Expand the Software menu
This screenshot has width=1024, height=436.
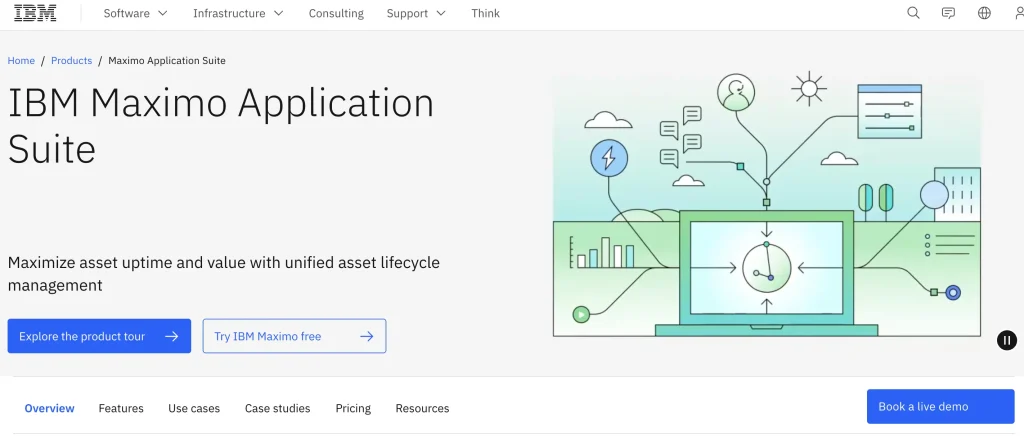(x=135, y=13)
